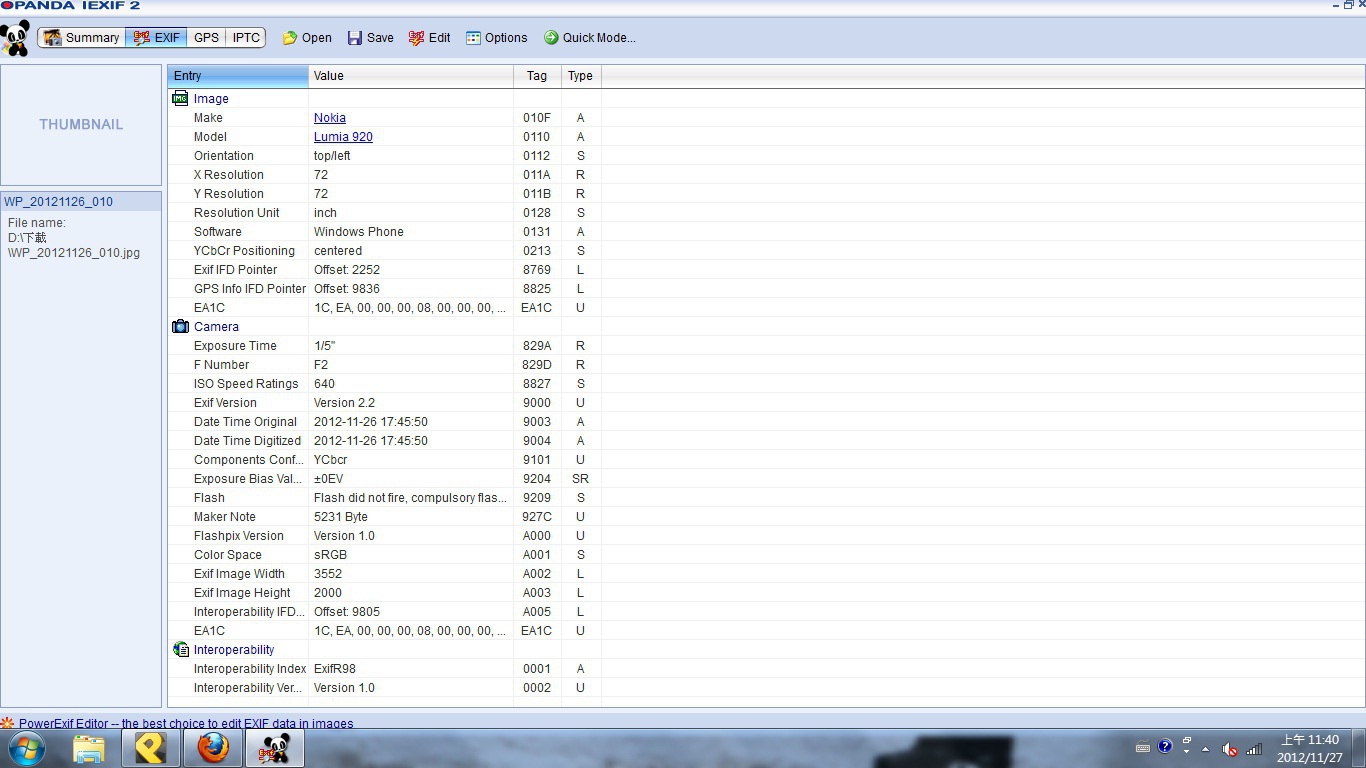Collapse the Camera section group

click(x=180, y=327)
